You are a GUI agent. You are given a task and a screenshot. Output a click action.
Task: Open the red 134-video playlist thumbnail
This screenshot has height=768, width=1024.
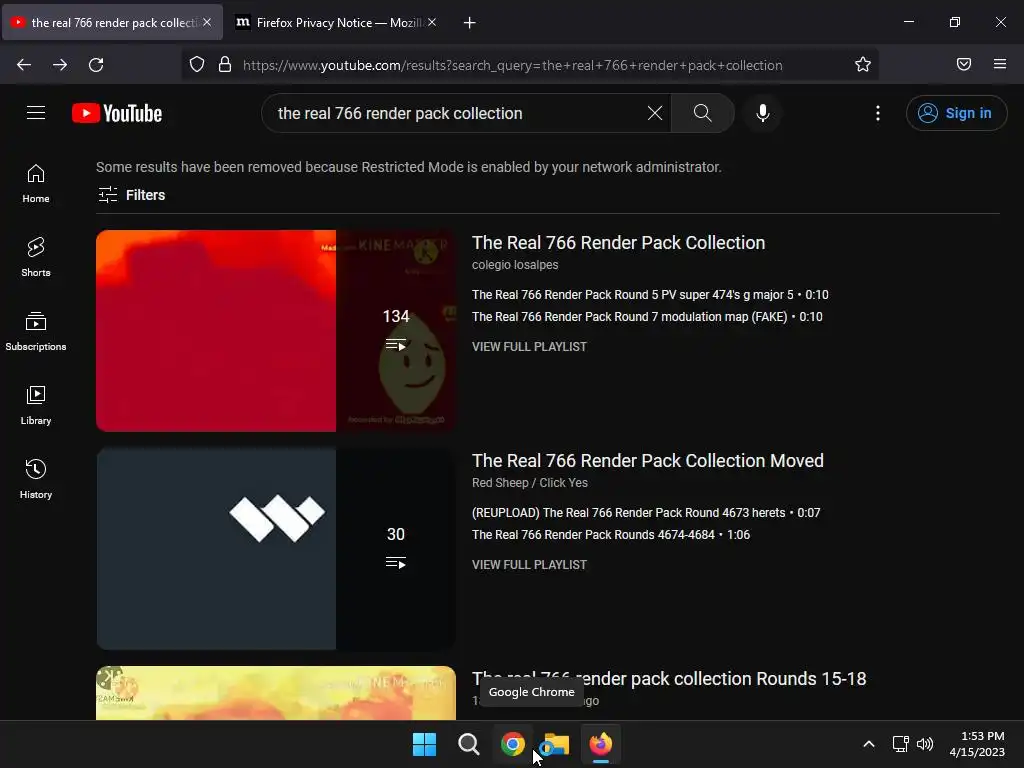(x=276, y=330)
